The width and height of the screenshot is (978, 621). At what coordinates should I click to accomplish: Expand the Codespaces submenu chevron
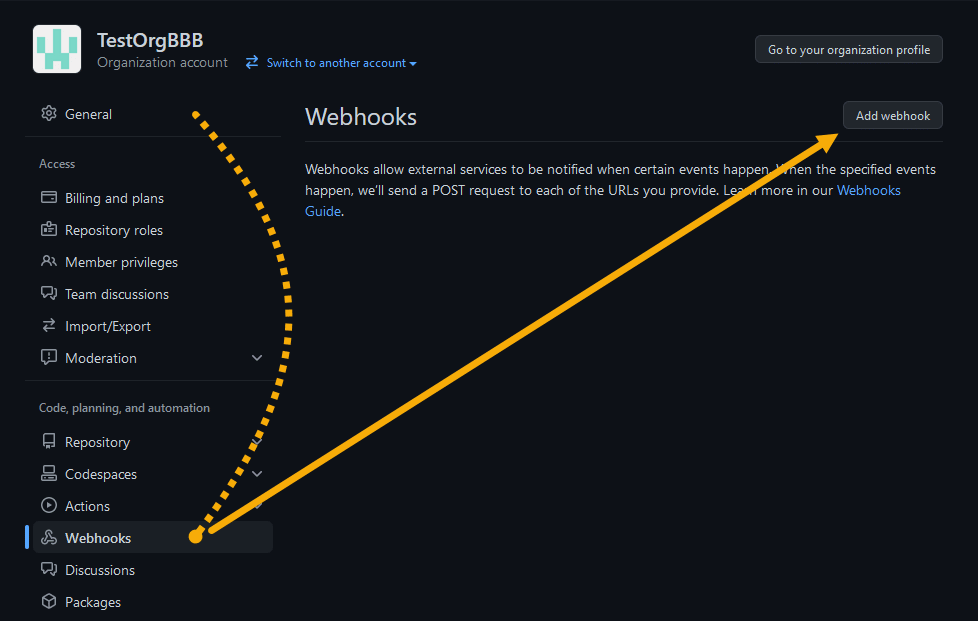point(257,474)
